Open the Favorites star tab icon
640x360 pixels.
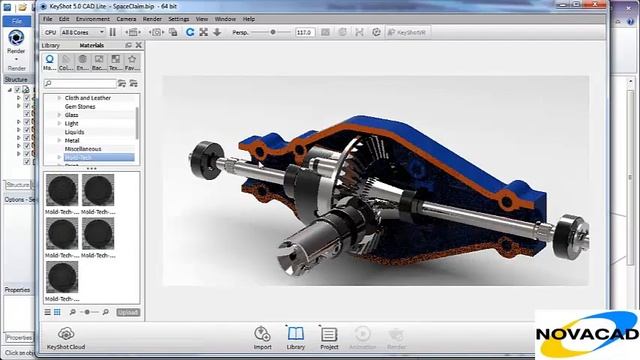point(132,62)
